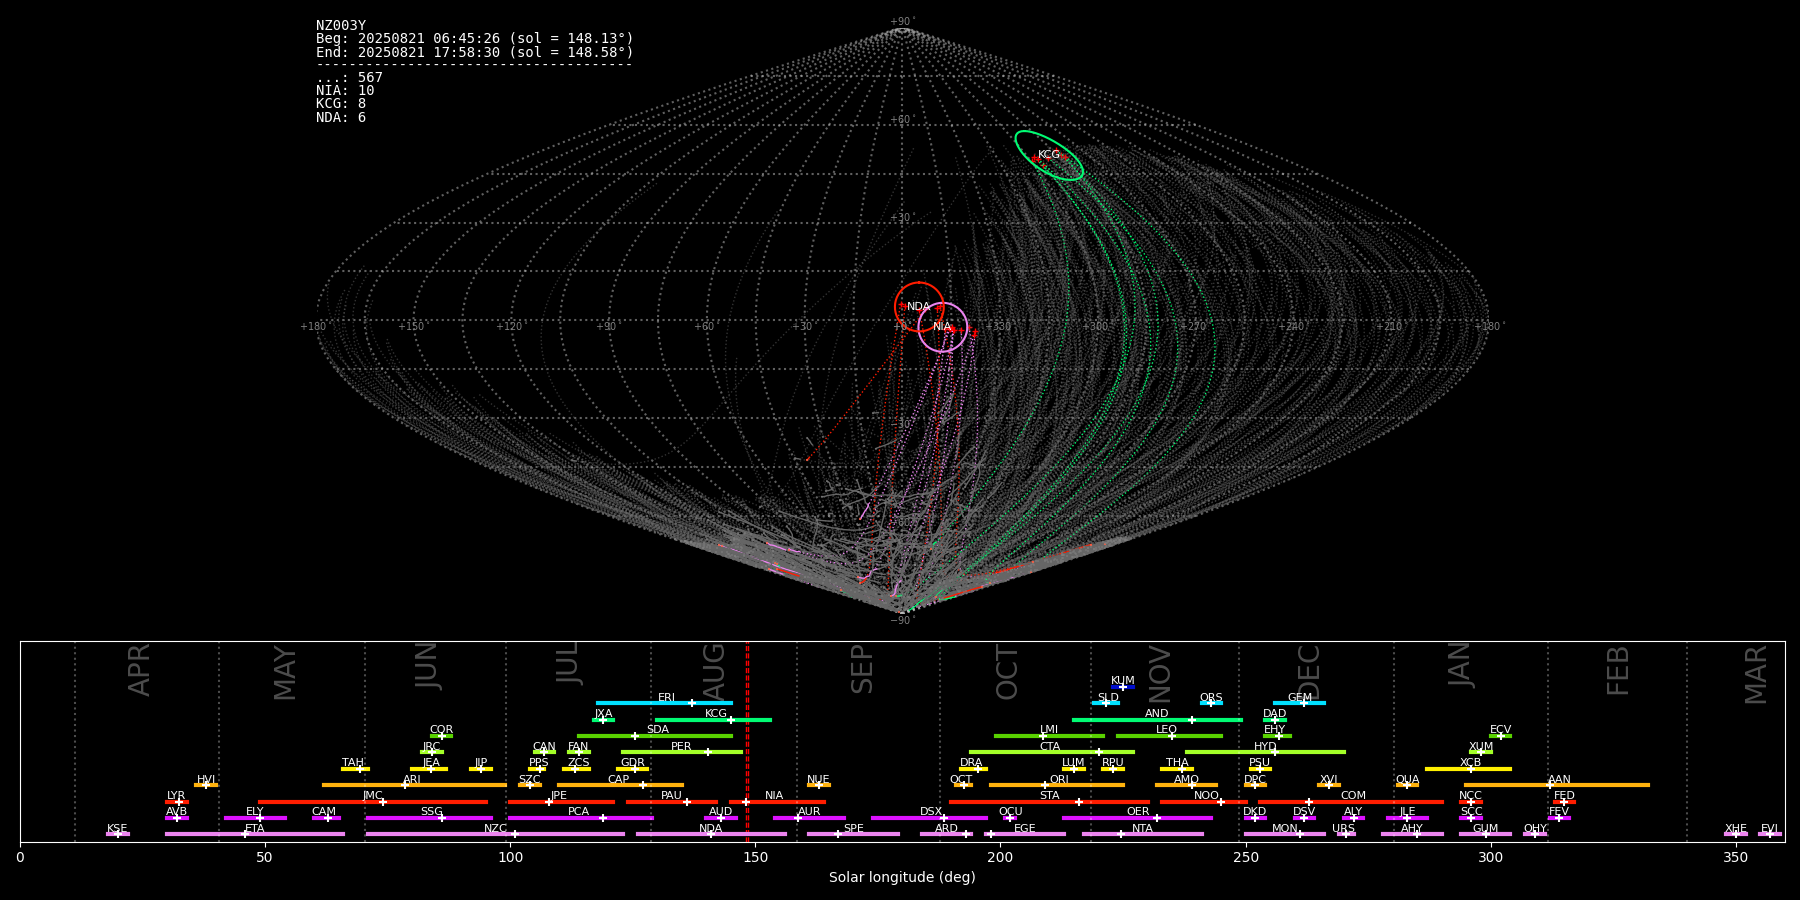Click the +90 latitude label at map top

click(x=901, y=22)
